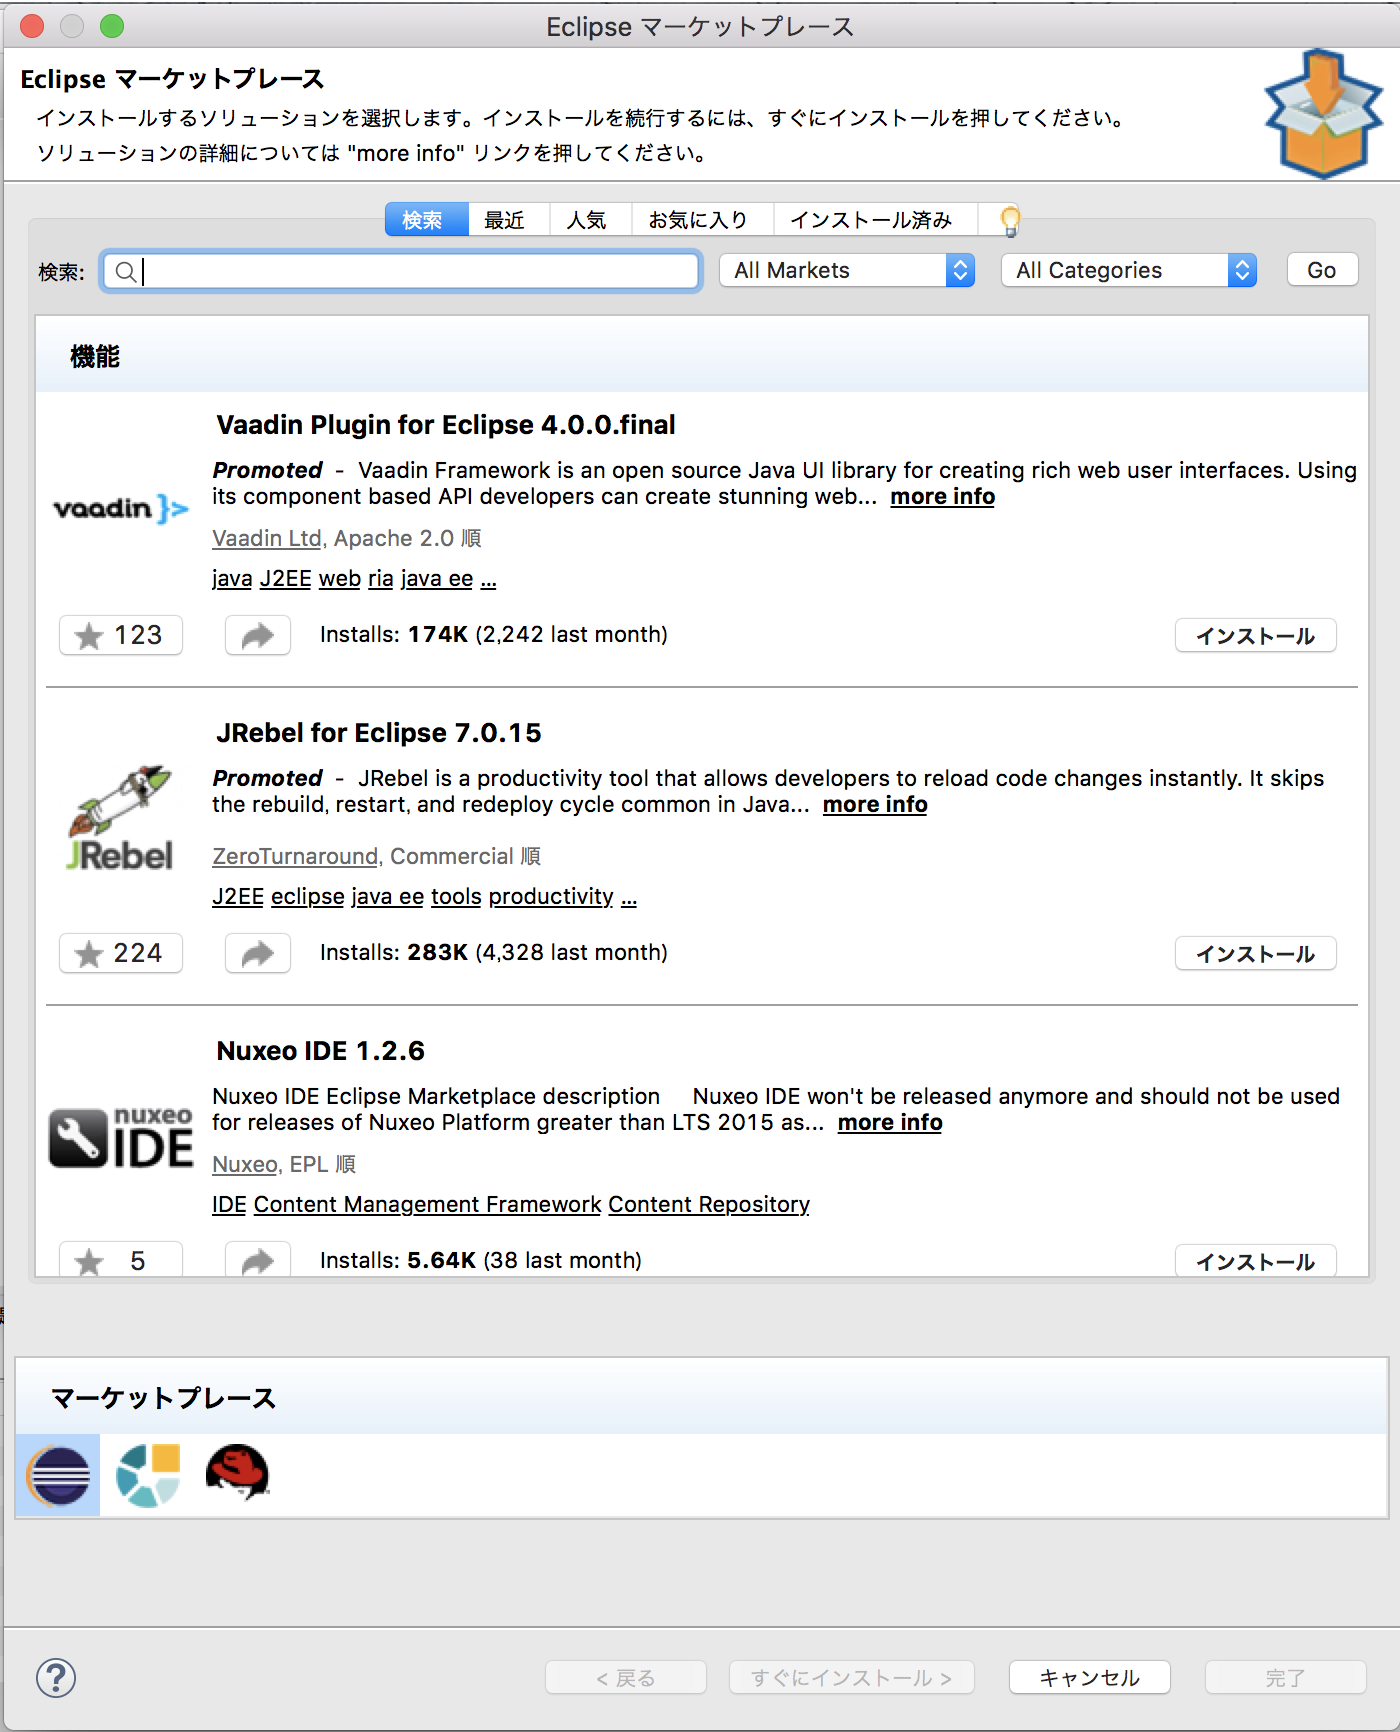Install Nuxeo IDE 1.2.6

point(1255,1261)
